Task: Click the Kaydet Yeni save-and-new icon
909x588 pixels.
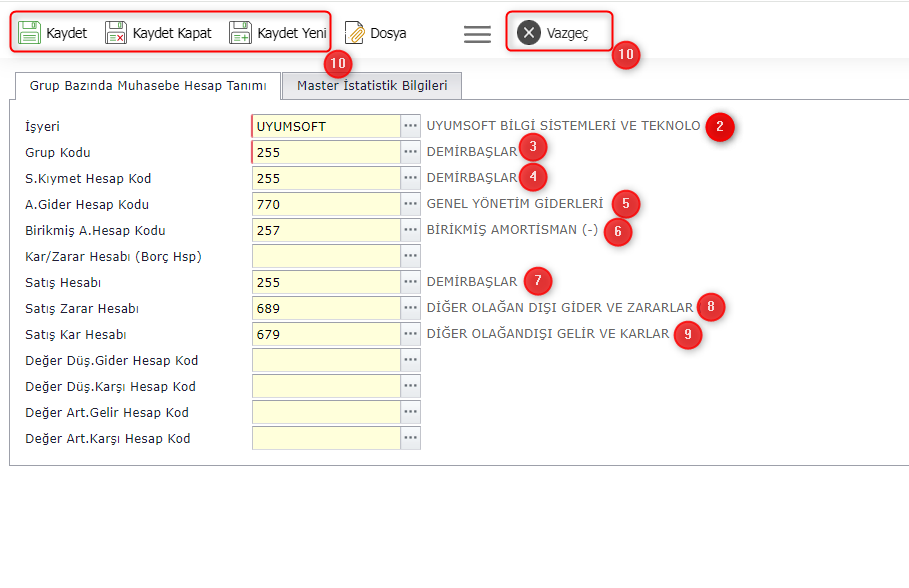Action: pyautogui.click(x=240, y=32)
